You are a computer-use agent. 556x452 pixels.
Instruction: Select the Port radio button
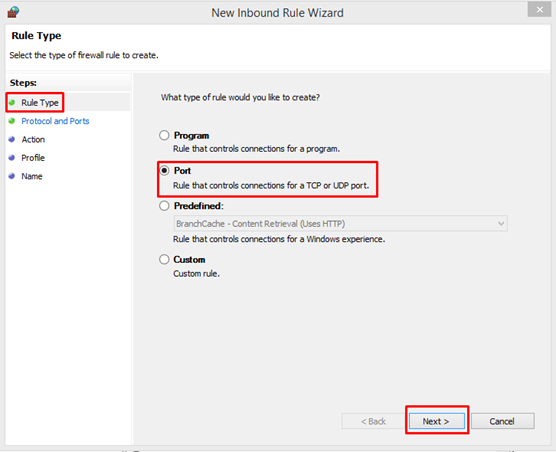pos(164,171)
